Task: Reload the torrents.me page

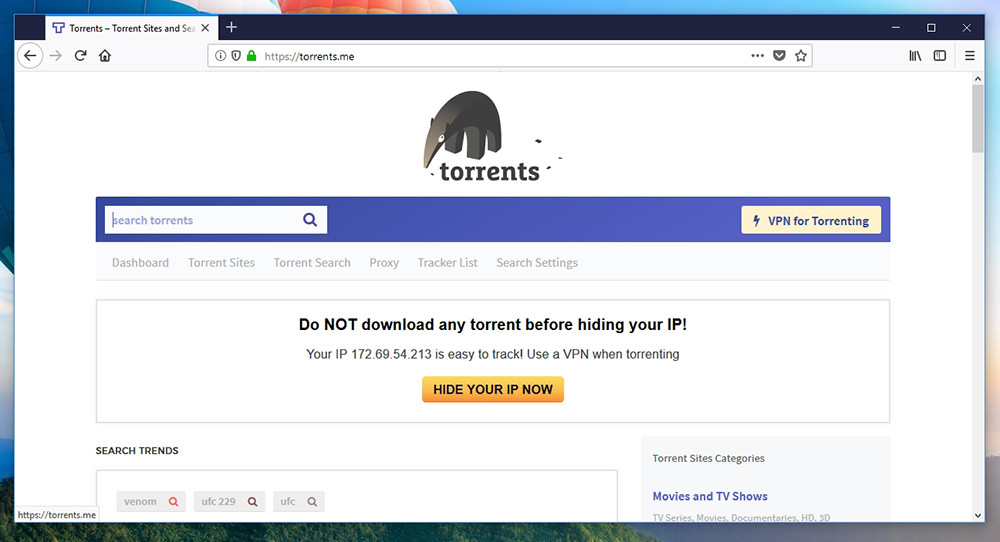Action: [80, 55]
